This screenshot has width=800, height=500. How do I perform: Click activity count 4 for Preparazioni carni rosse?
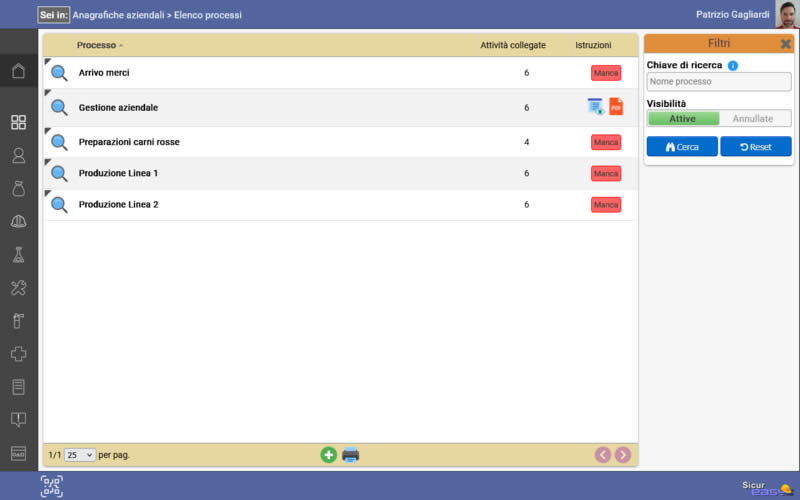click(527, 142)
